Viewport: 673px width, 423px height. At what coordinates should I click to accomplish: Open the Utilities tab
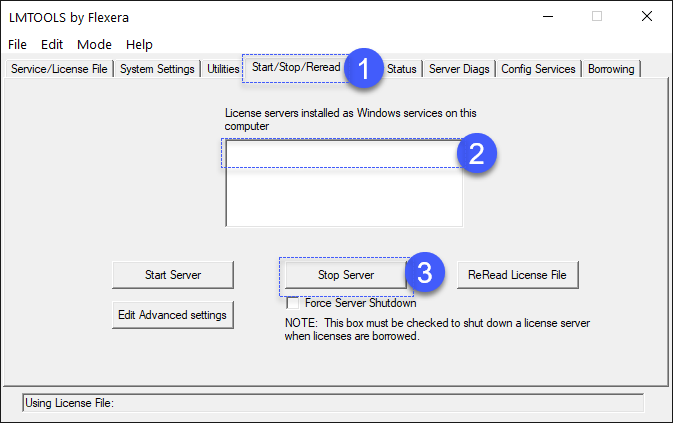223,69
